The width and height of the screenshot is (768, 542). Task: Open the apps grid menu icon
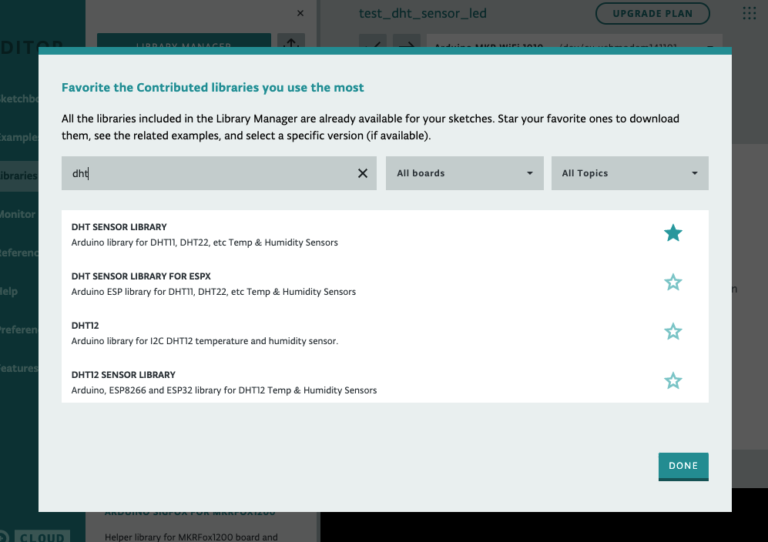click(749, 13)
